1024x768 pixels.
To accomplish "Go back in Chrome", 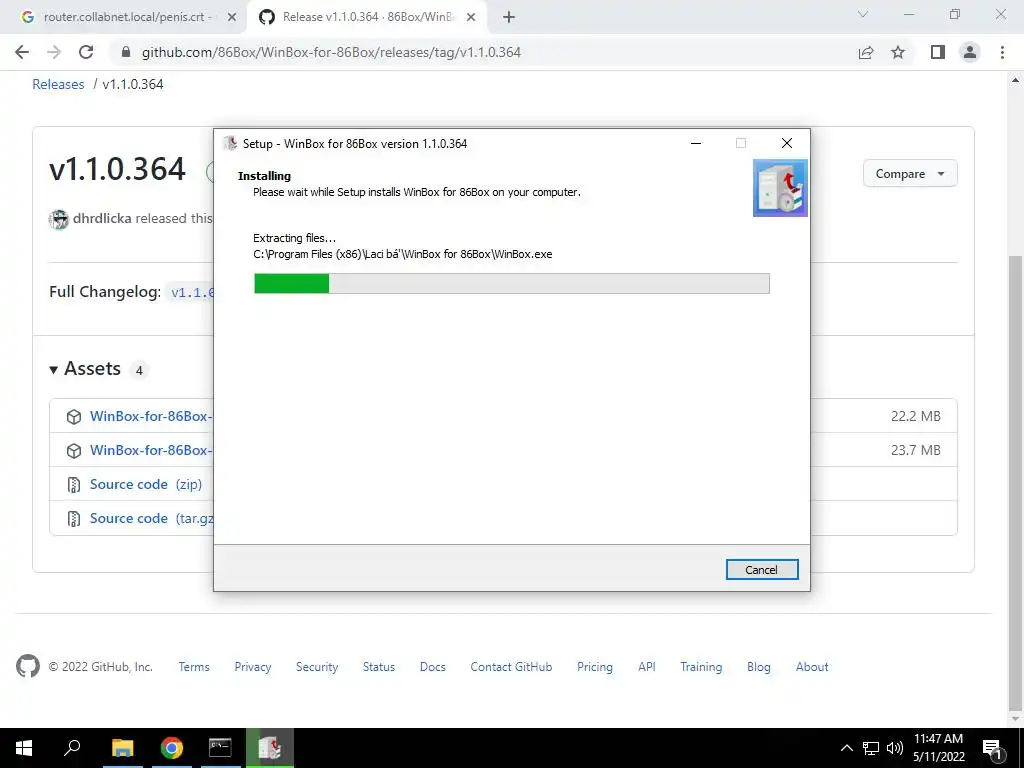I will (x=22, y=52).
